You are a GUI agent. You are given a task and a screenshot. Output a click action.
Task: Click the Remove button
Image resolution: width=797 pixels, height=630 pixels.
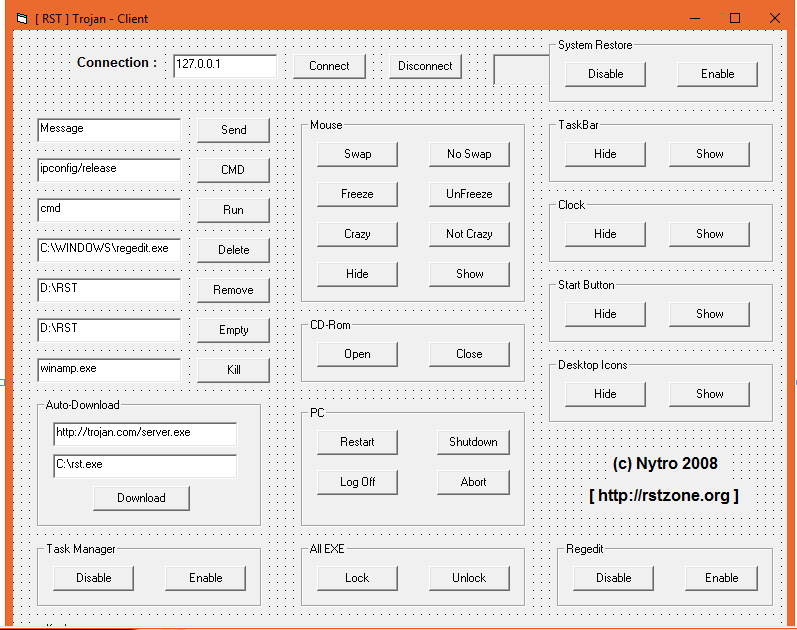pos(233,290)
